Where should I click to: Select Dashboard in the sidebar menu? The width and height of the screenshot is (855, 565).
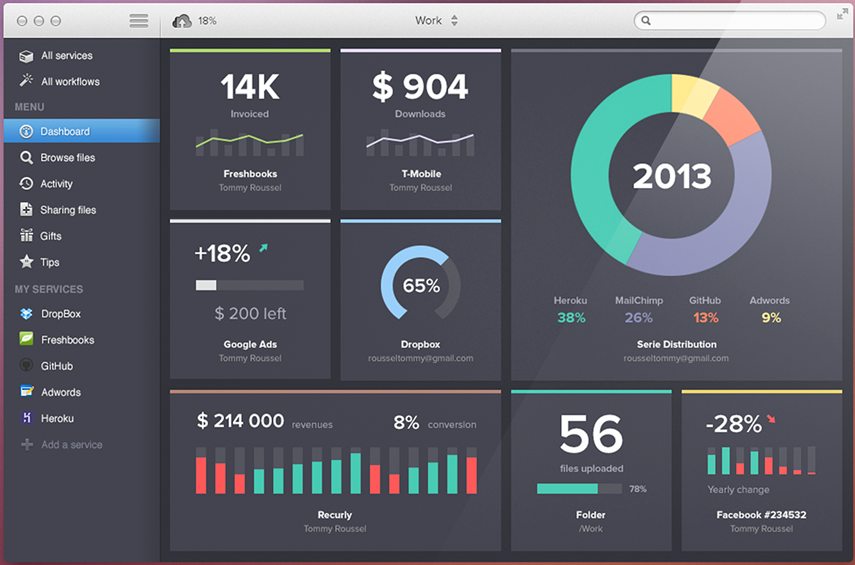[82, 131]
